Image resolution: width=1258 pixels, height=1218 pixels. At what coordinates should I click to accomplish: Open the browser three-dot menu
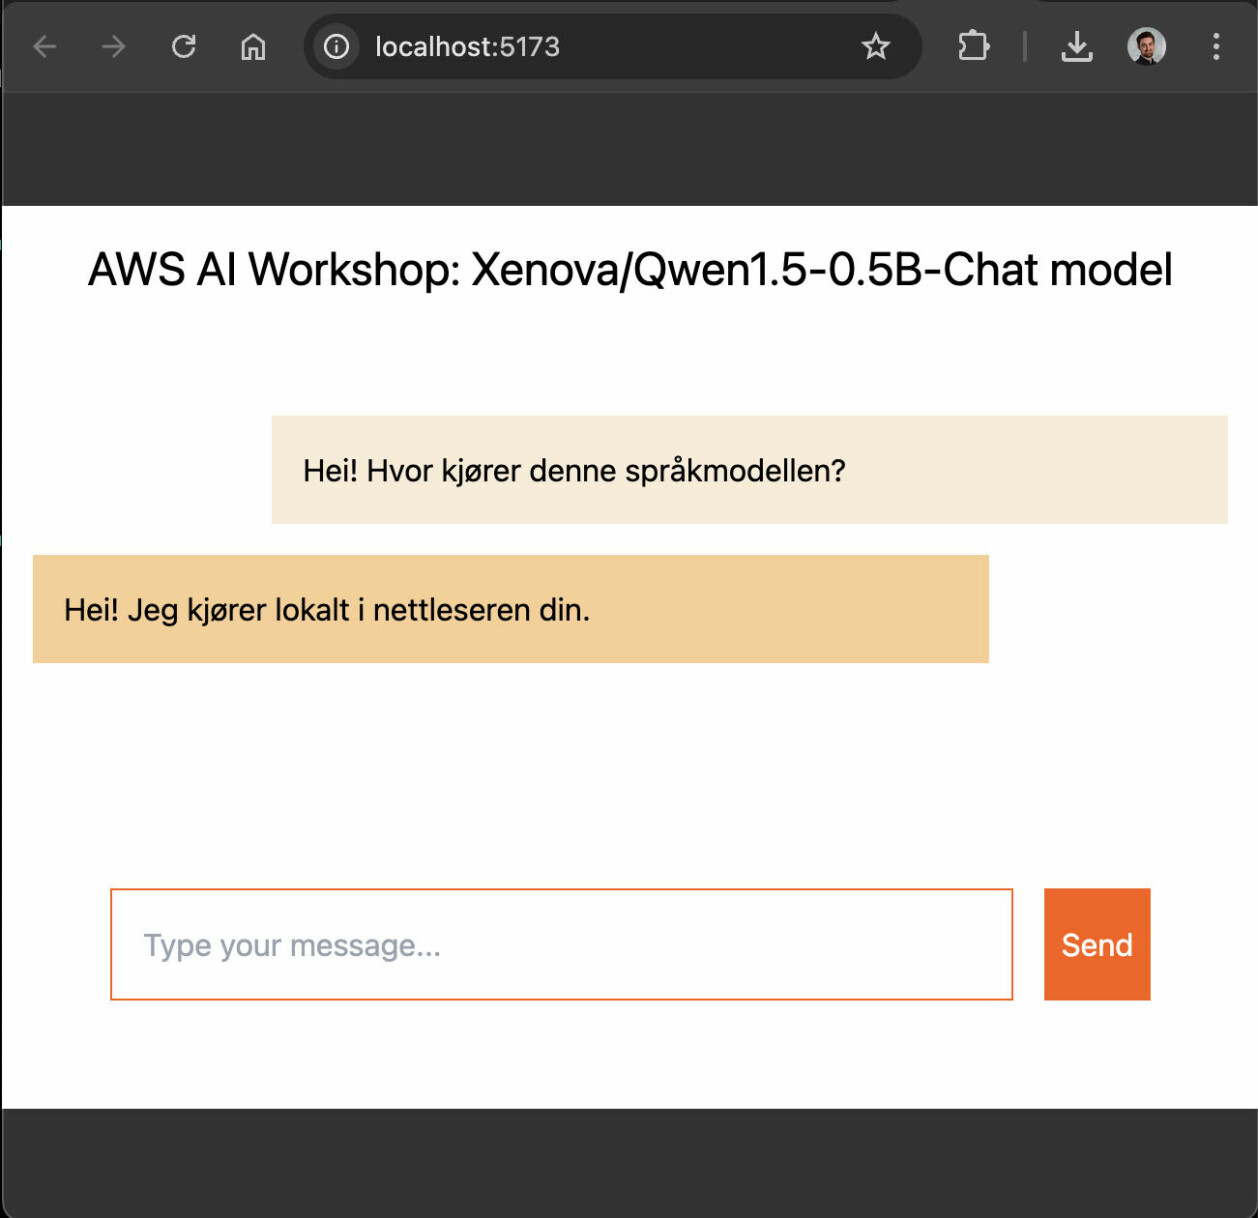[1216, 46]
